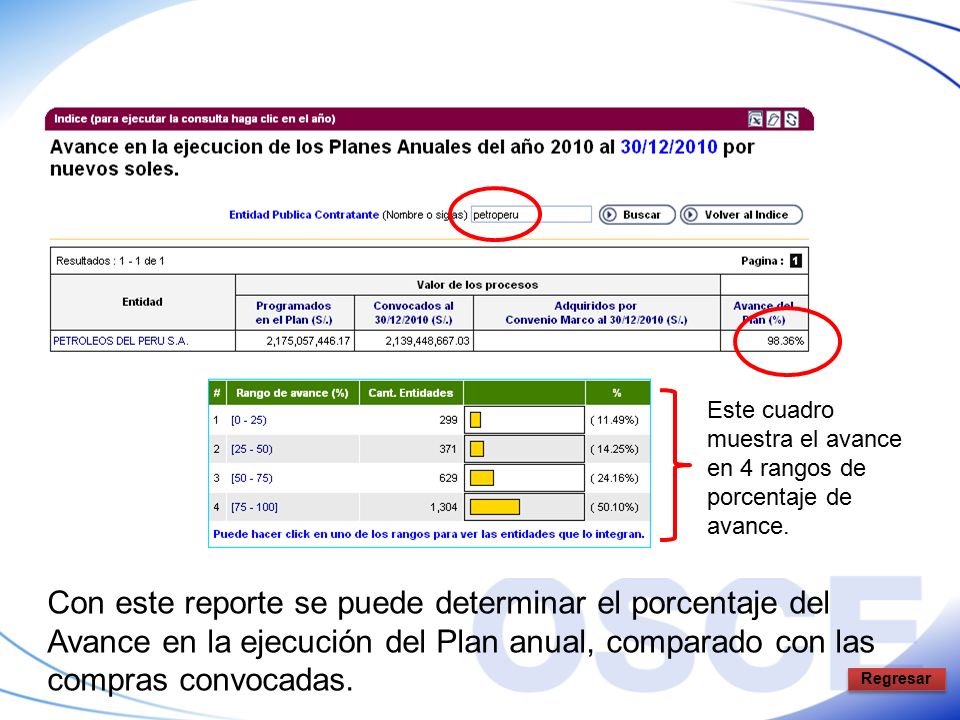Click the ( 50.10%) percentage text
Image resolution: width=960 pixels, height=720 pixels.
coord(614,507)
